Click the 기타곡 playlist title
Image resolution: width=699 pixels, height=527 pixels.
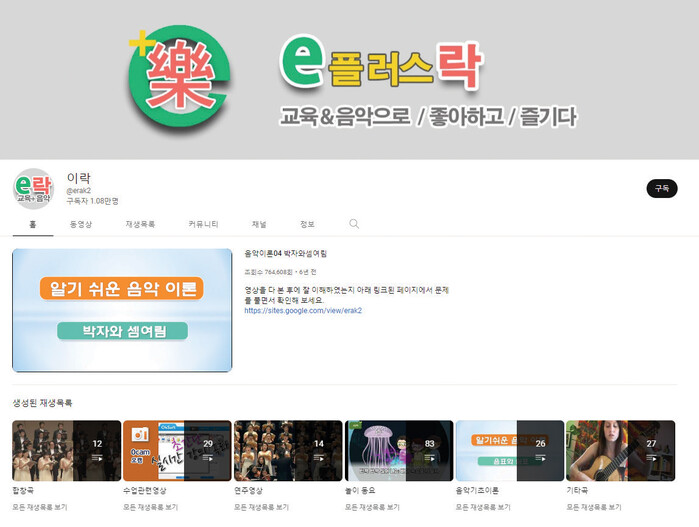tap(577, 490)
